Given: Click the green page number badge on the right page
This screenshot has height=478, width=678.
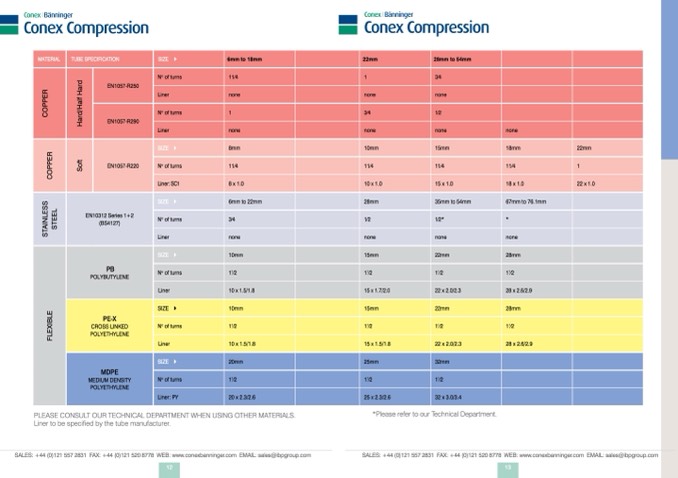Looking at the screenshot, I should [508, 466].
